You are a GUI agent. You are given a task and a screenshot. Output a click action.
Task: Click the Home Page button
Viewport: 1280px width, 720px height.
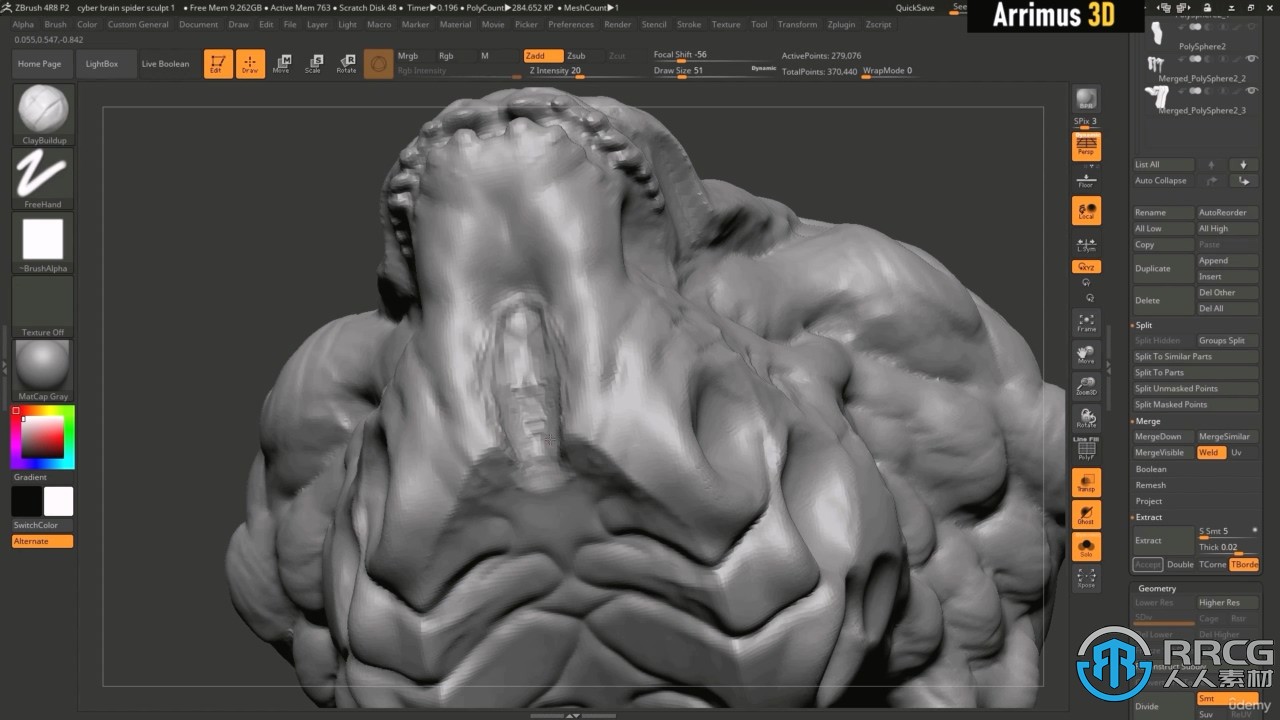click(40, 64)
